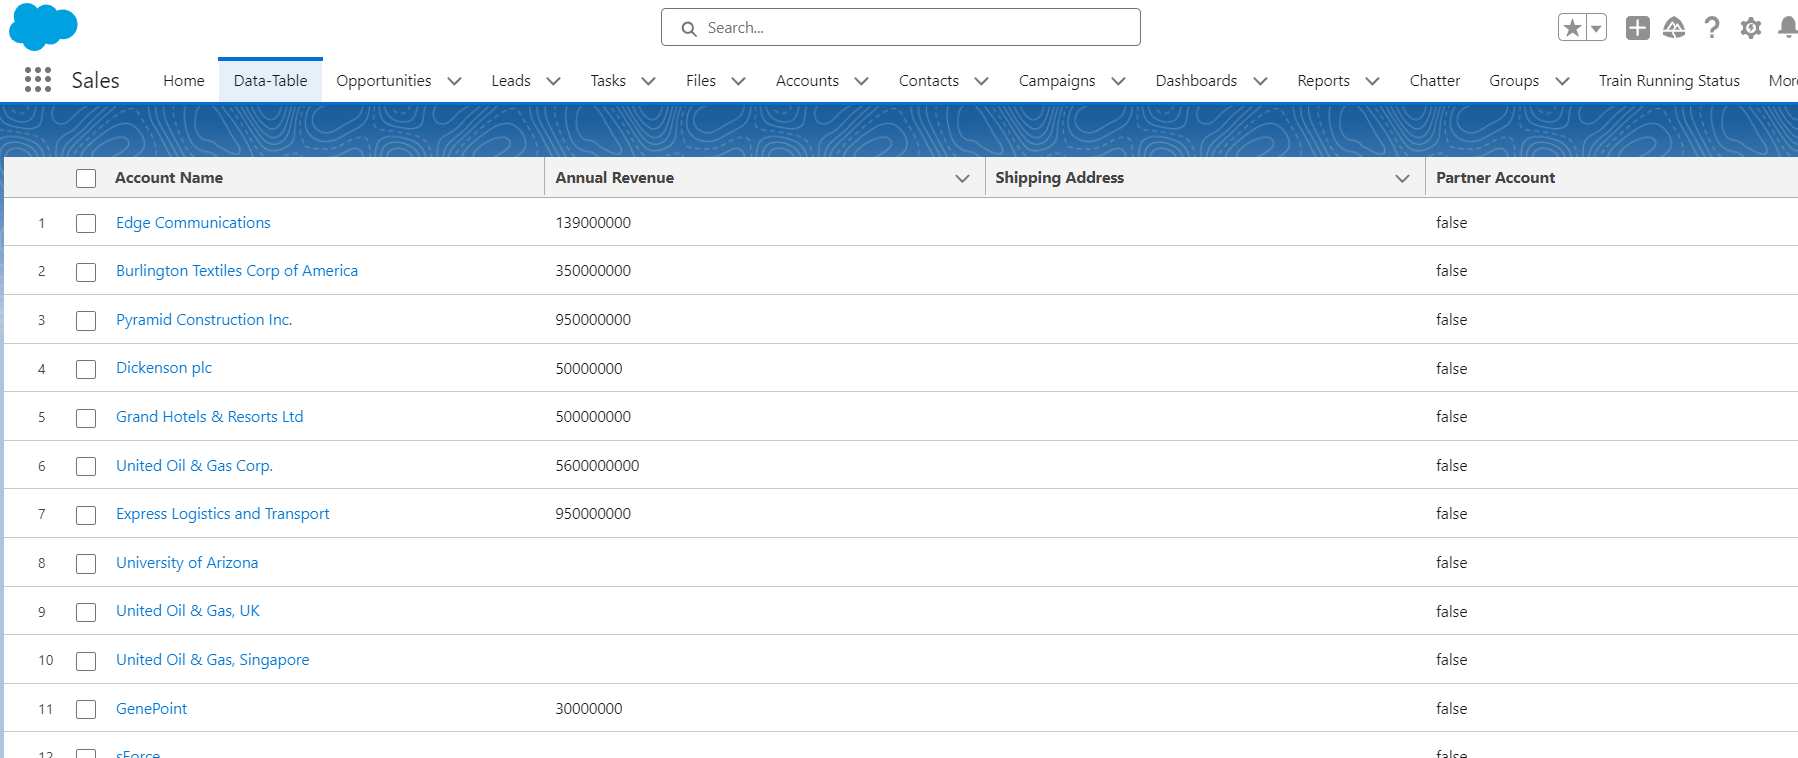Screen dimensions: 1798x758
Task: Focus the global Search field
Action: [x=901, y=27]
